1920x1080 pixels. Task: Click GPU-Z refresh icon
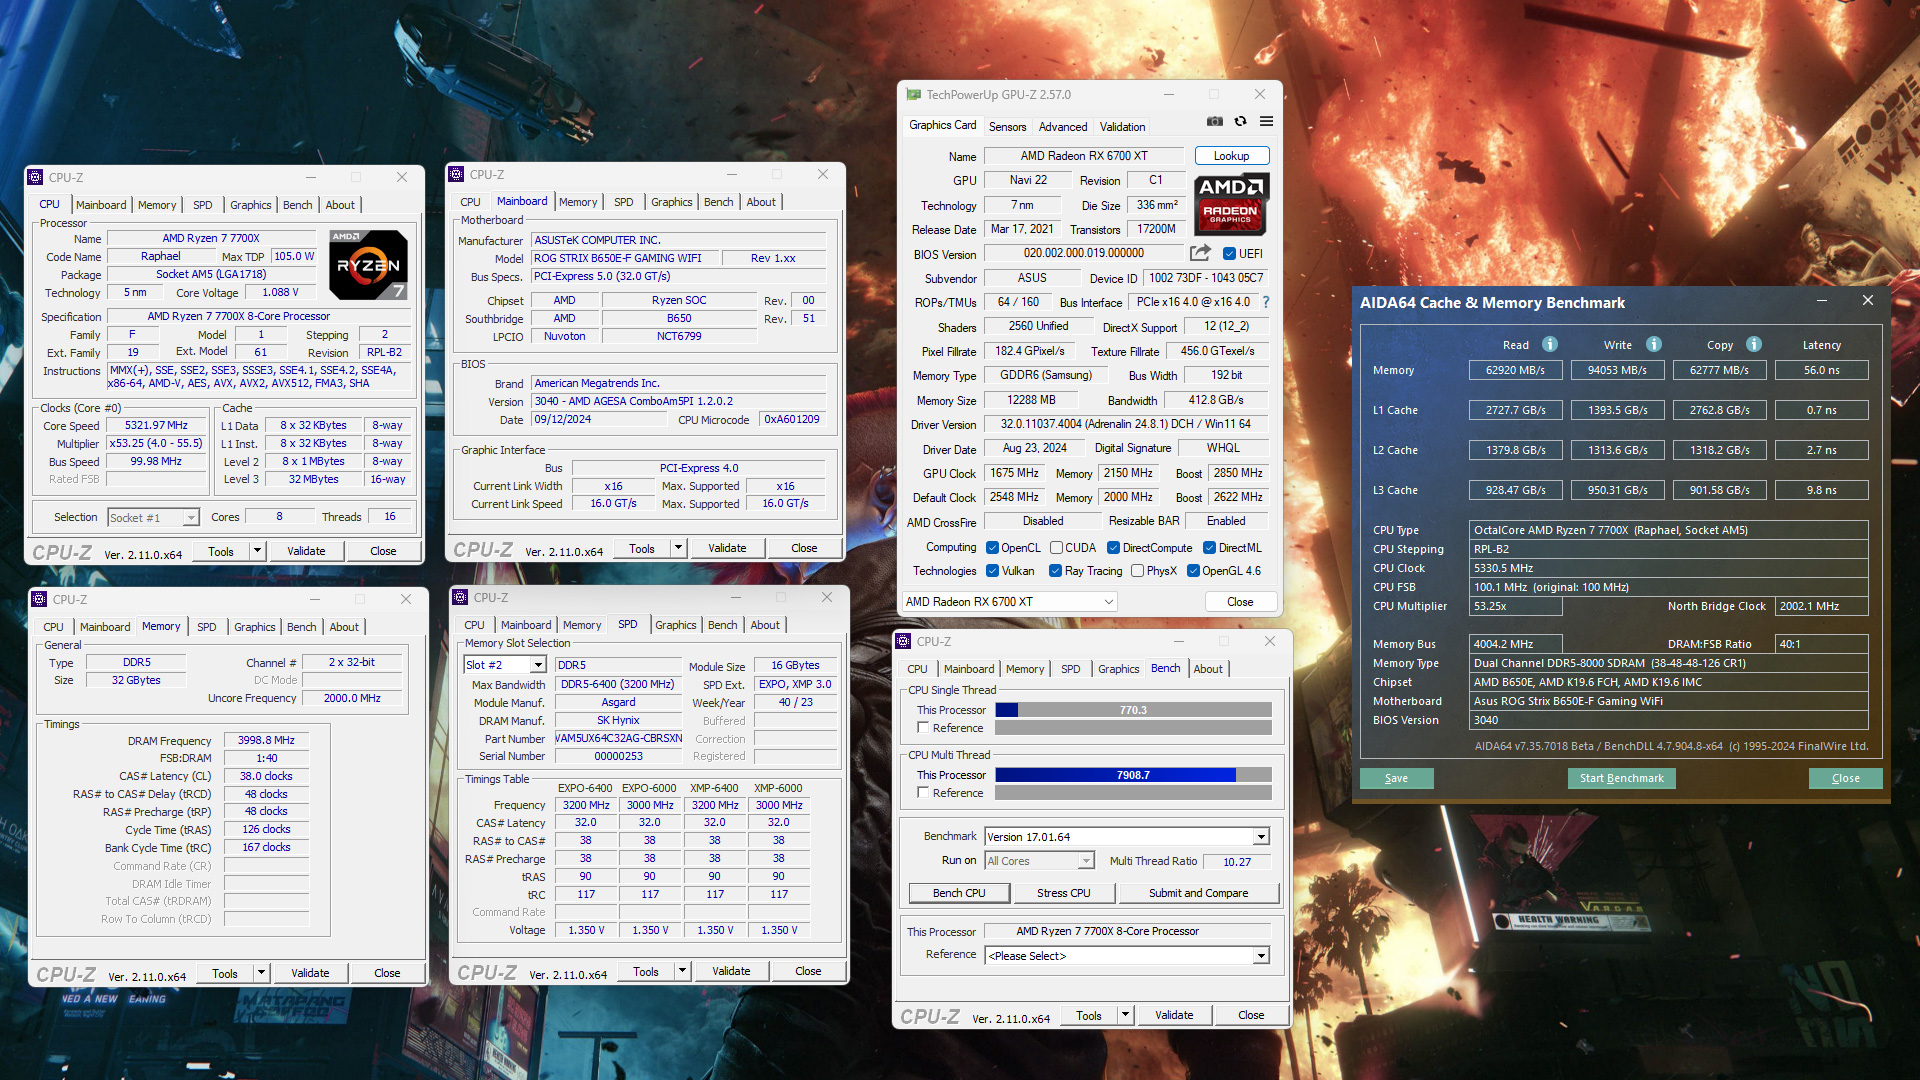click(1240, 122)
